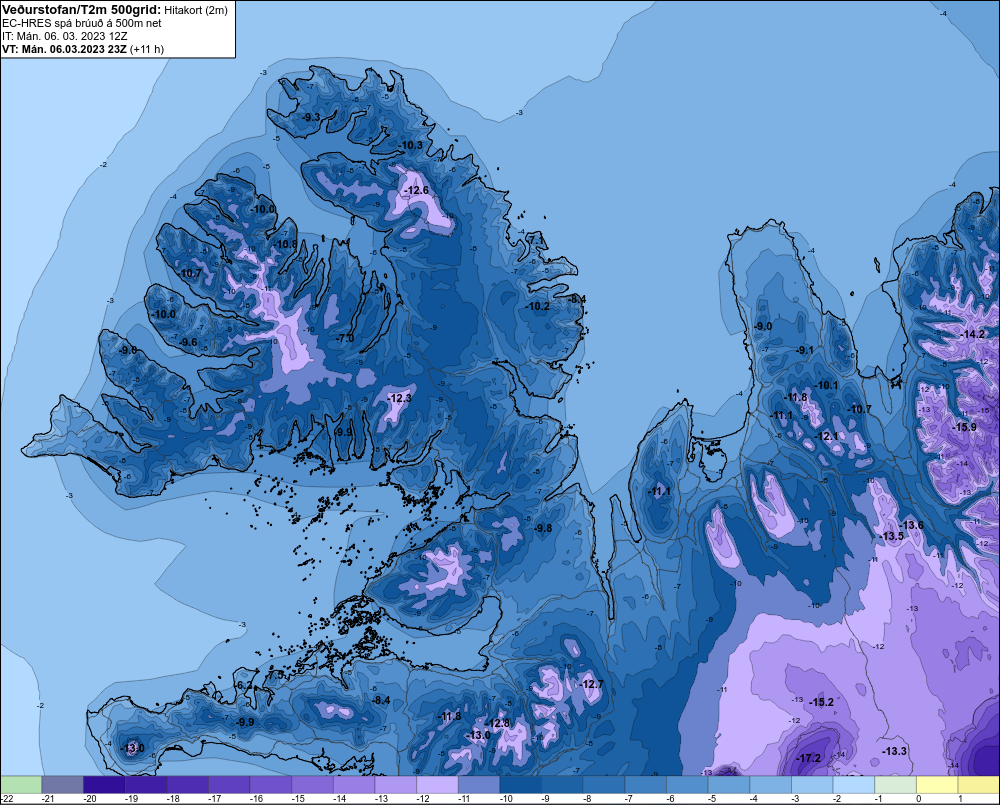Select the grey-purple legend swatch labeled -21
Viewport: 1000px width, 805px height.
click(x=62, y=784)
